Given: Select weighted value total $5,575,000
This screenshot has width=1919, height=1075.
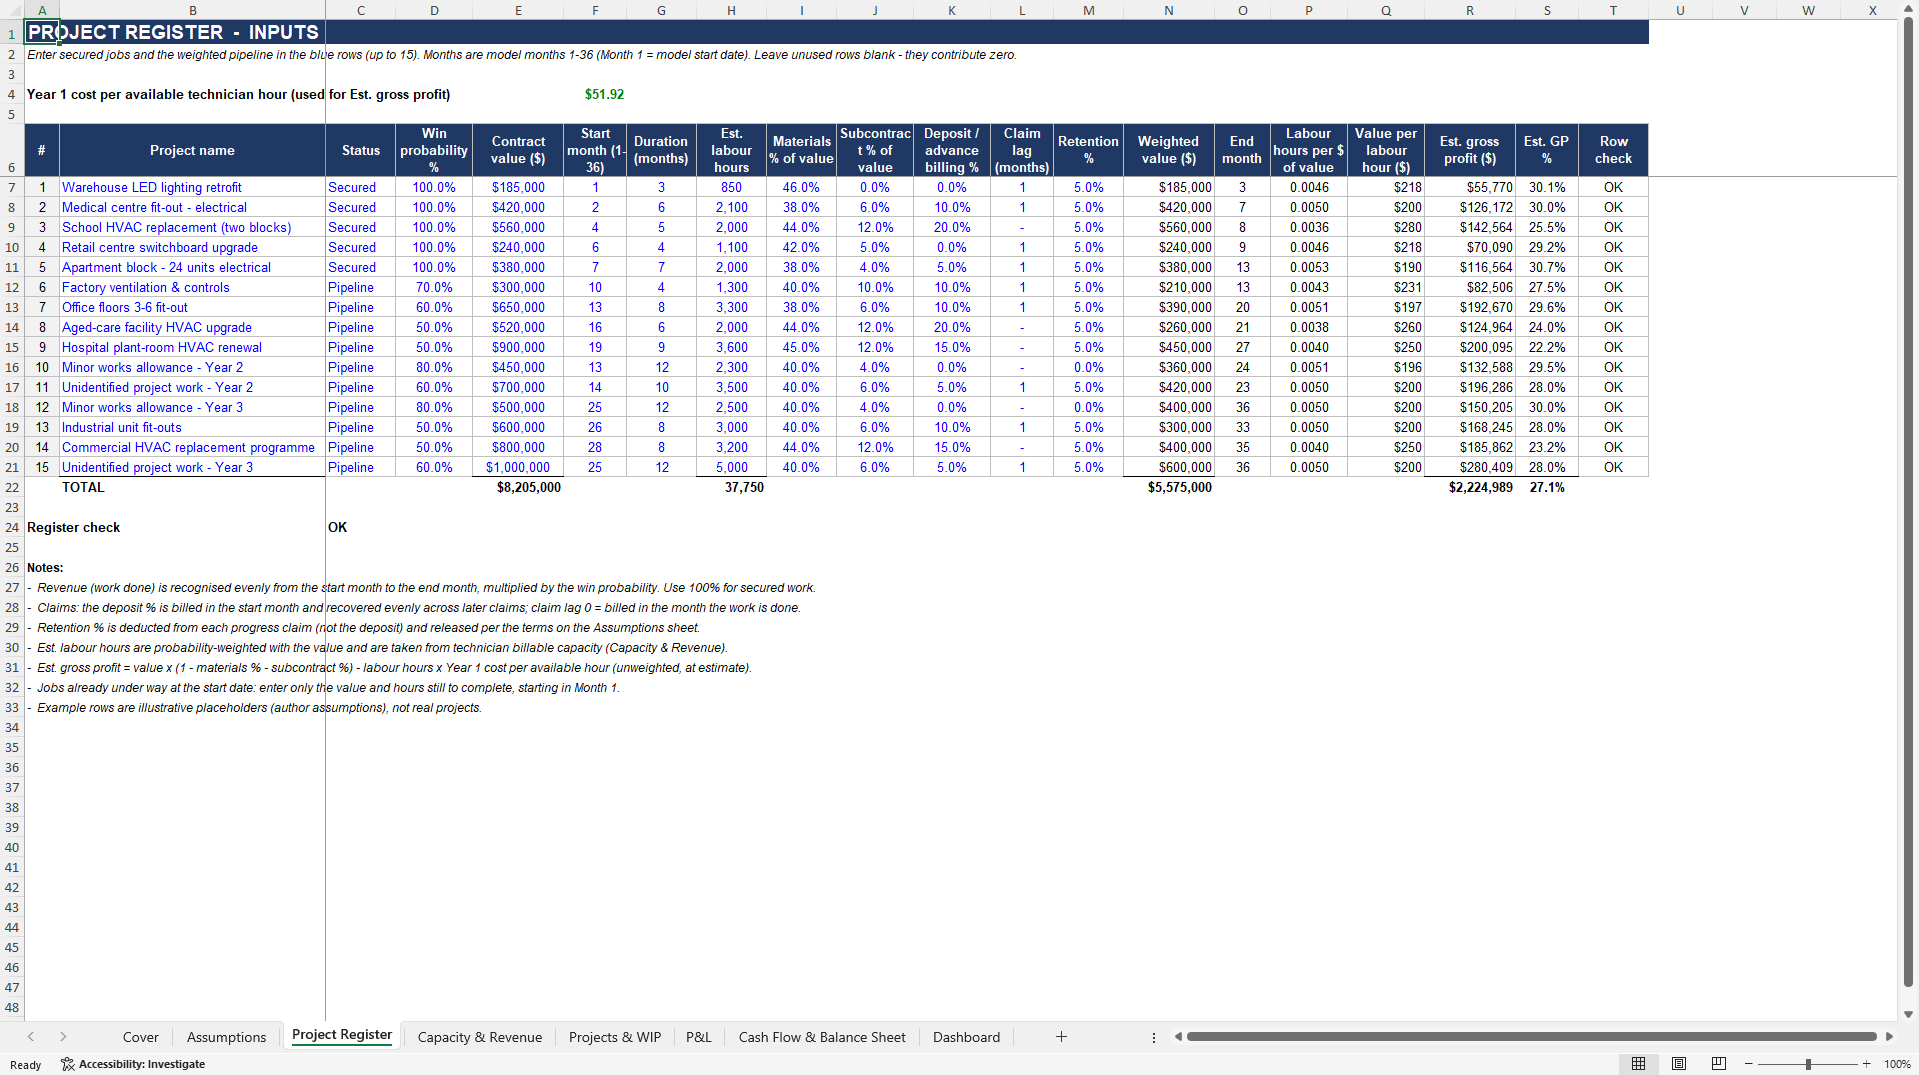Looking at the screenshot, I should tap(1169, 487).
